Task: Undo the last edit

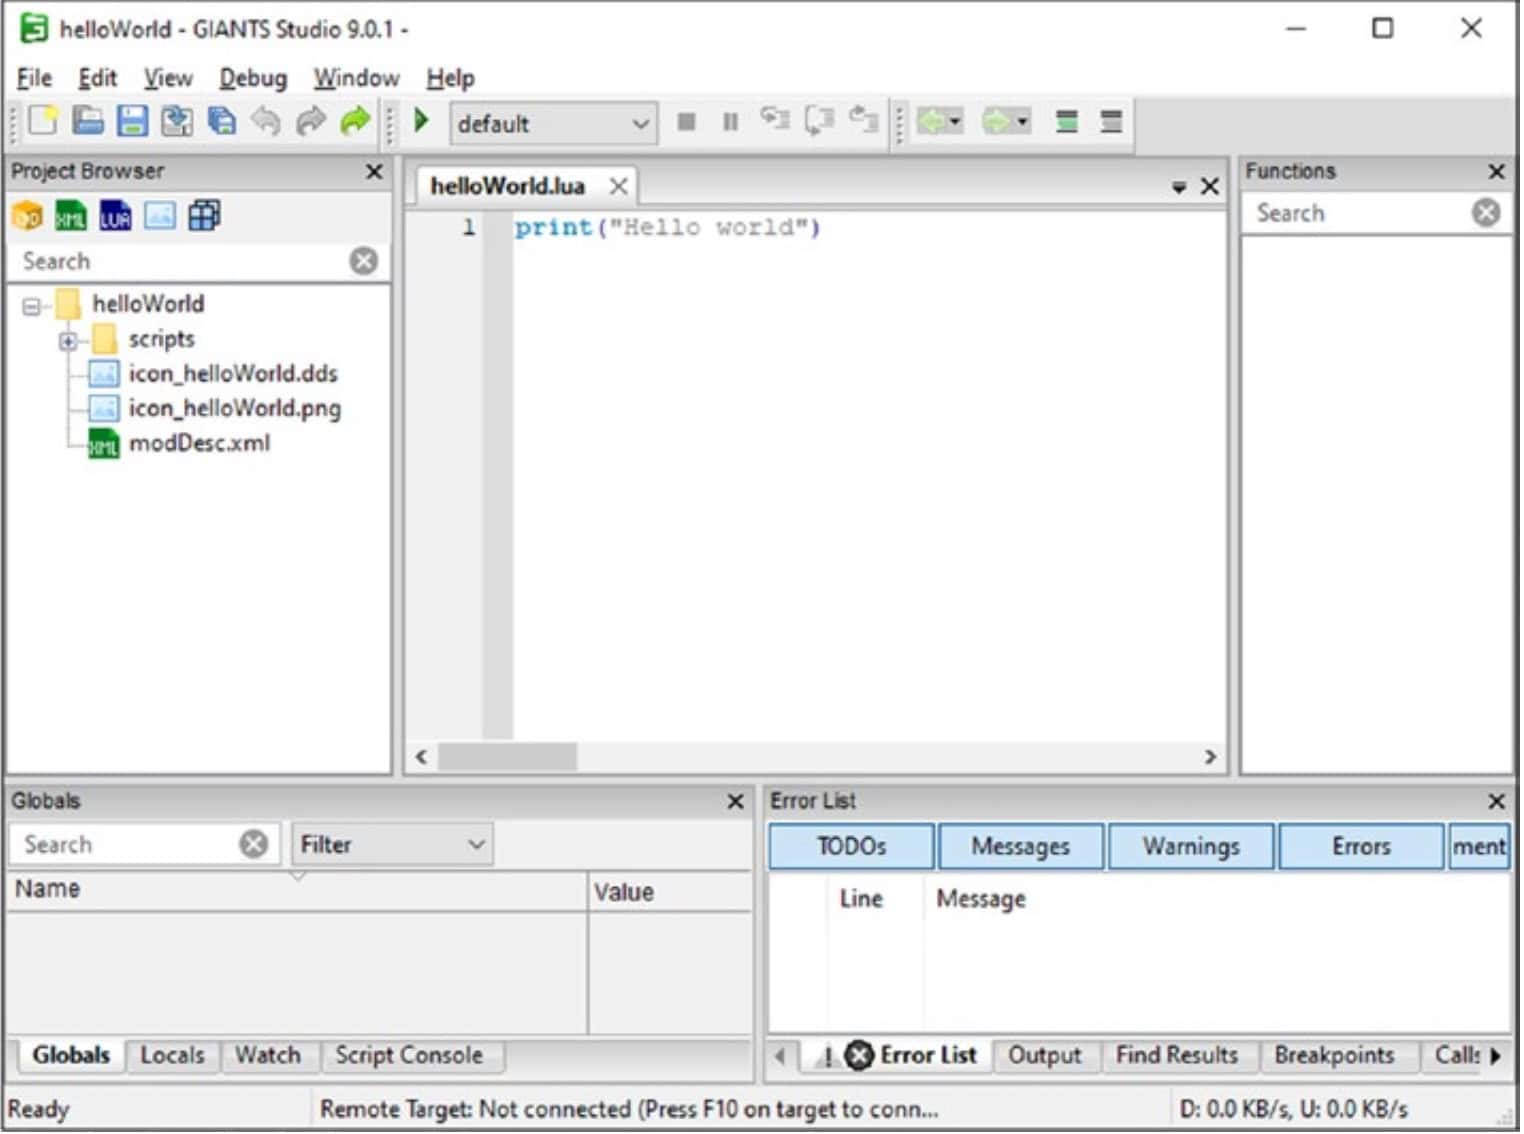Action: point(266,121)
